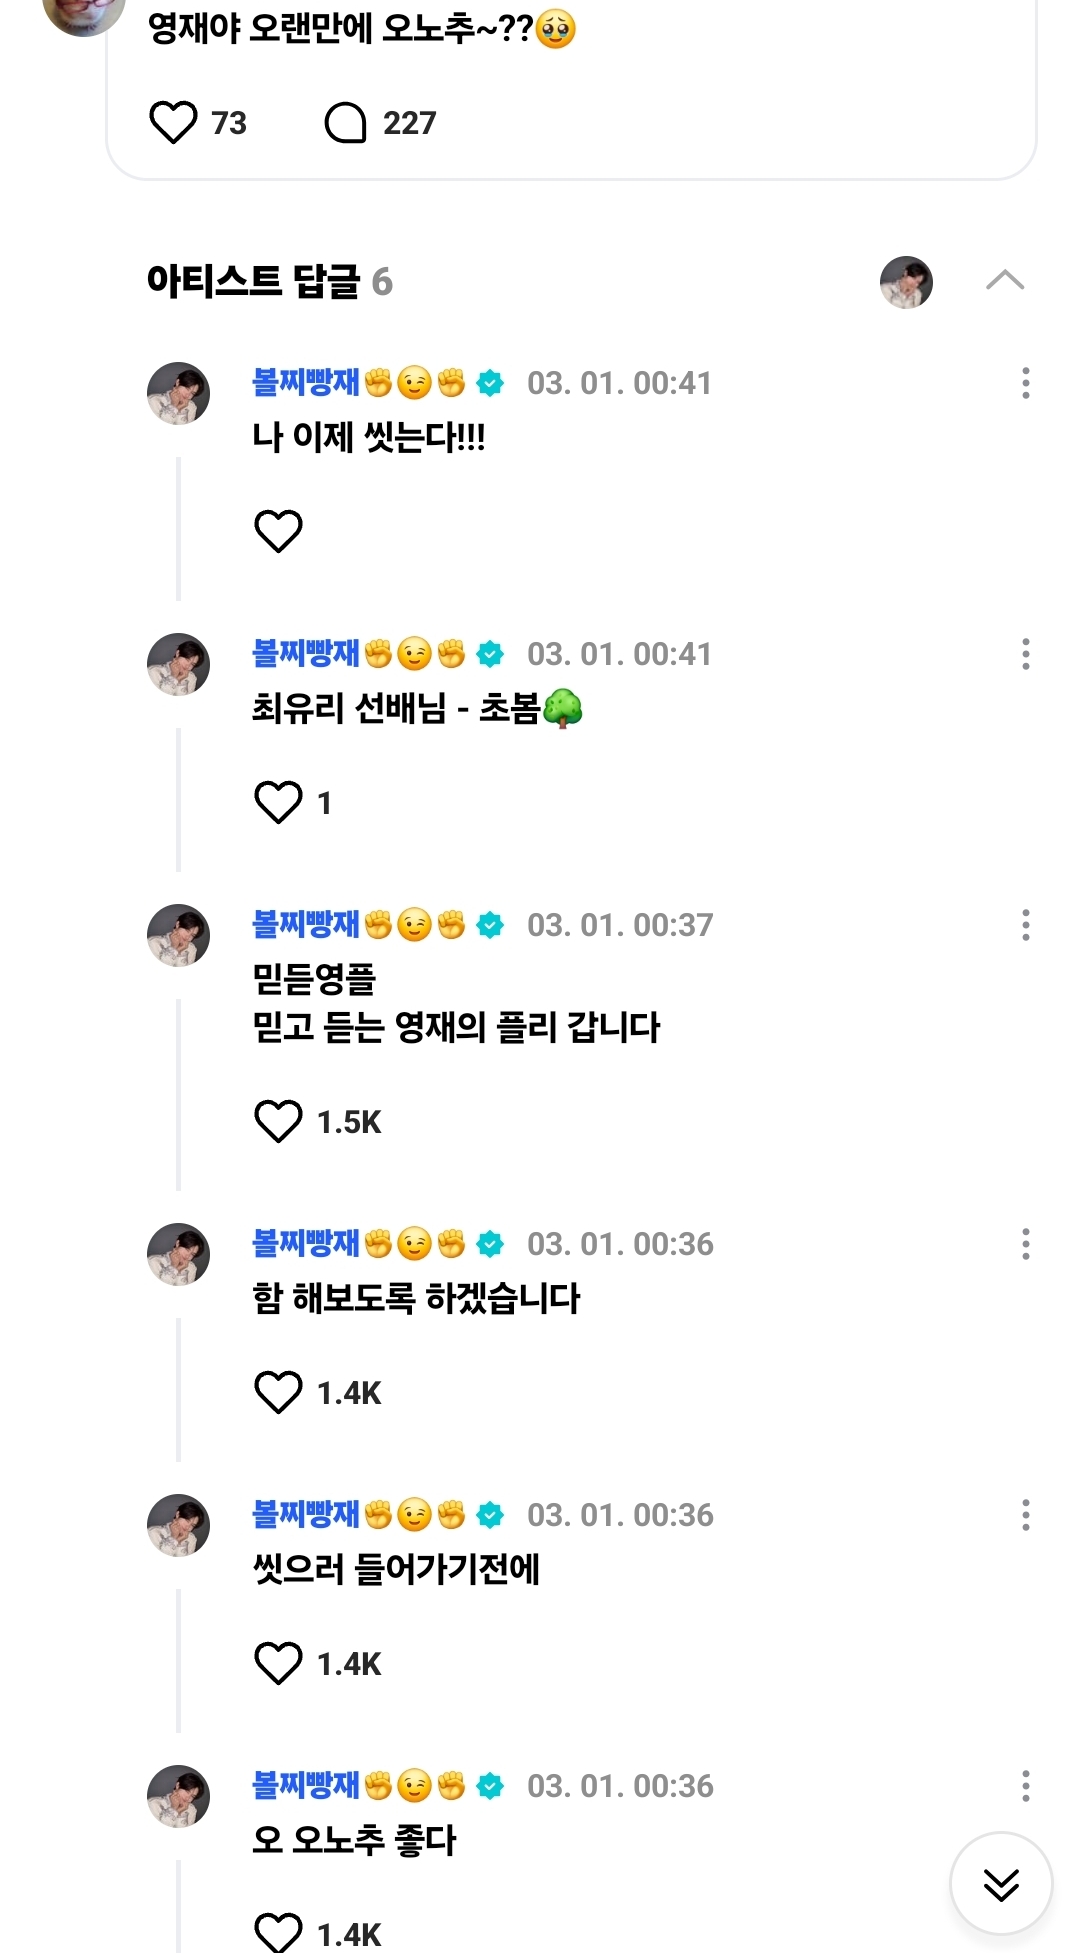Open 볼찌빵재 profile from the first reply's username
The image size is (1080, 1953).
pyautogui.click(x=305, y=383)
